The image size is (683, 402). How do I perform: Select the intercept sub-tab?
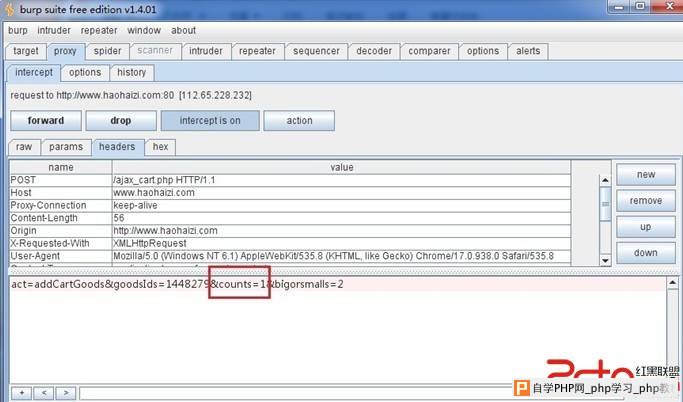pyautogui.click(x=34, y=73)
